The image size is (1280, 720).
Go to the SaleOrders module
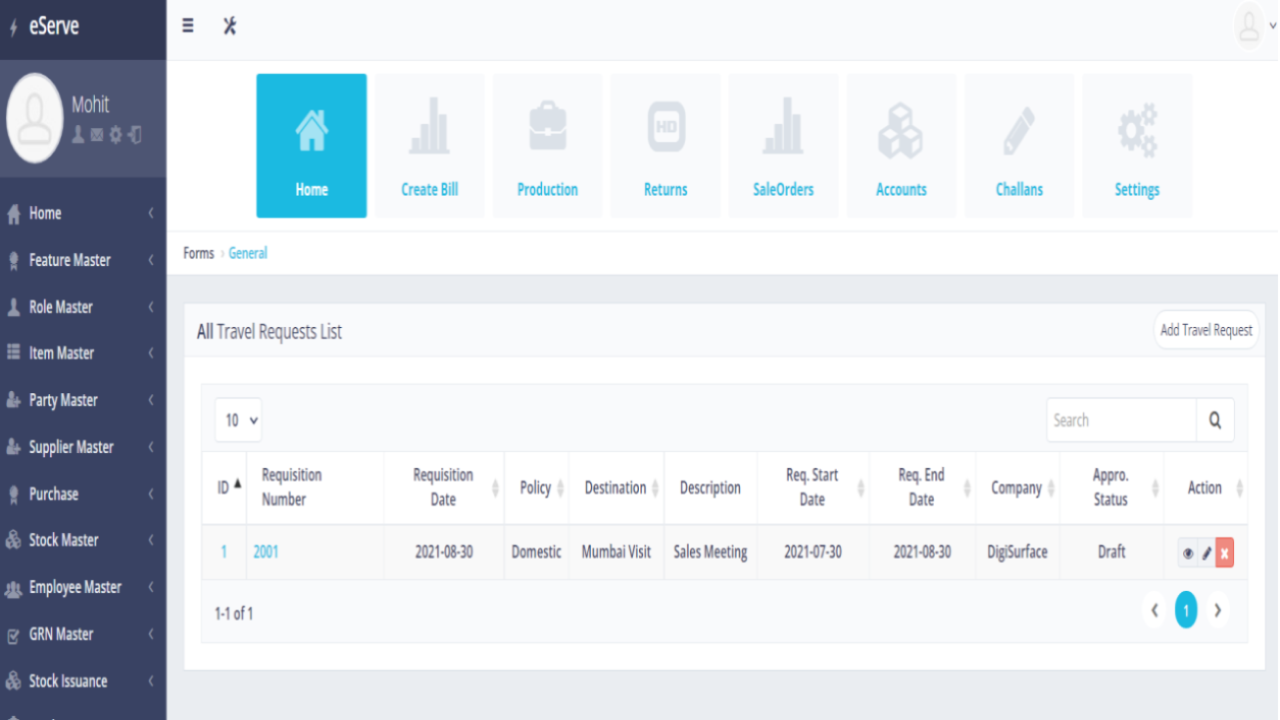[x=783, y=145]
